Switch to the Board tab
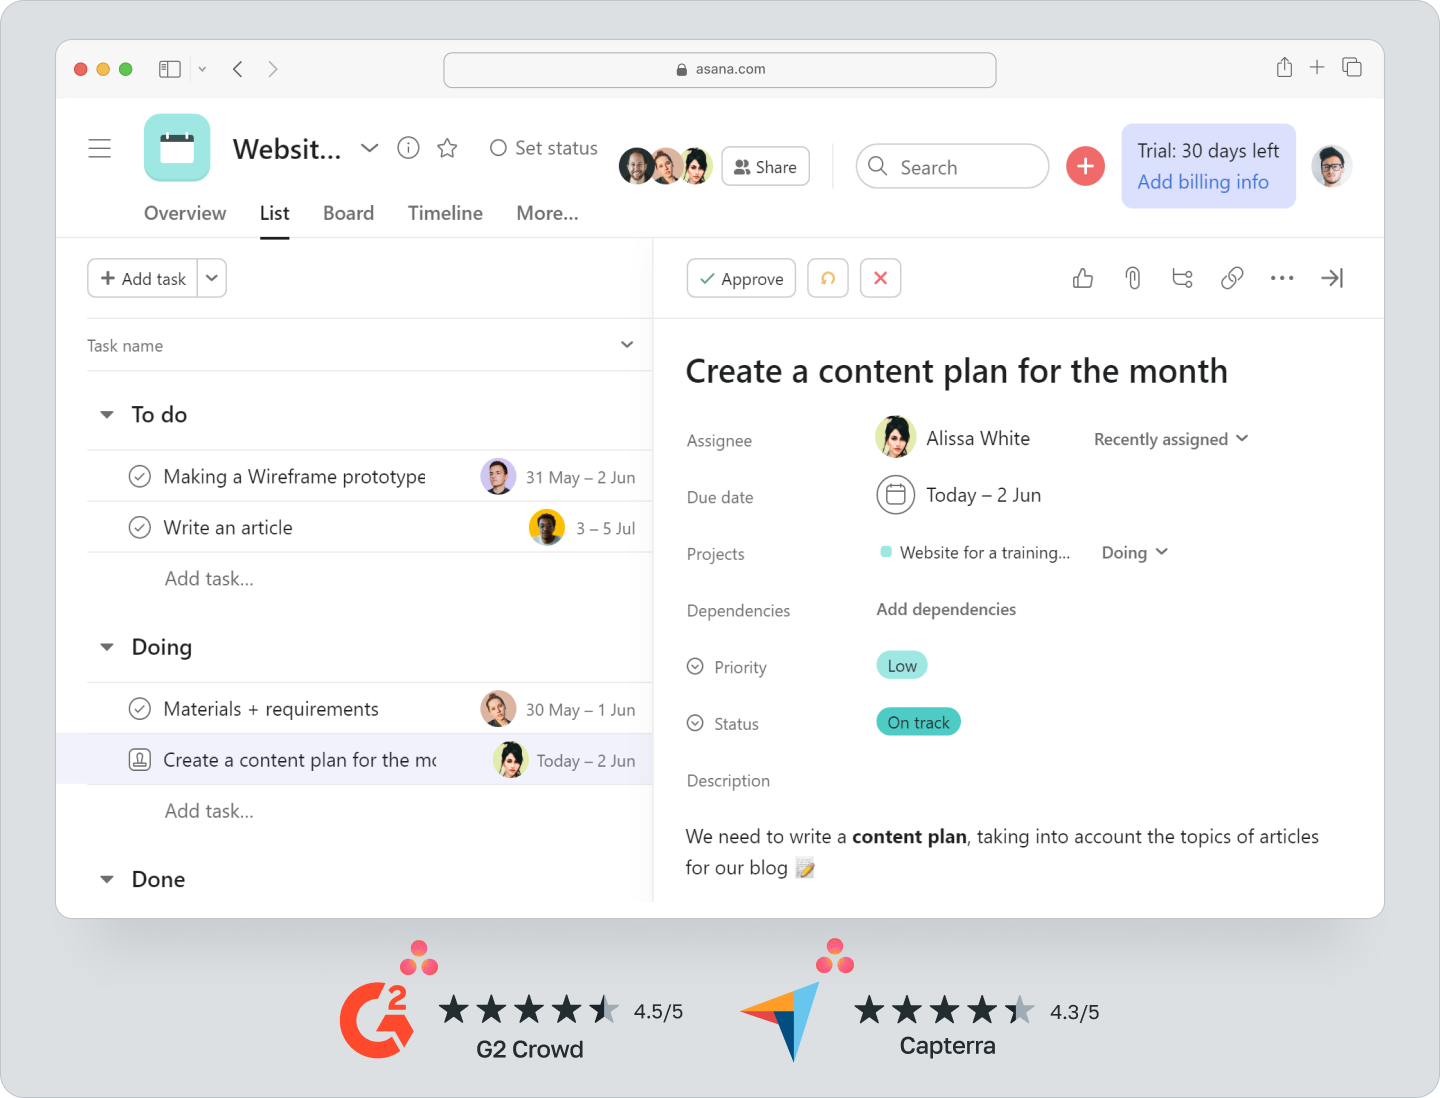Image resolution: width=1440 pixels, height=1098 pixels. pyautogui.click(x=348, y=213)
